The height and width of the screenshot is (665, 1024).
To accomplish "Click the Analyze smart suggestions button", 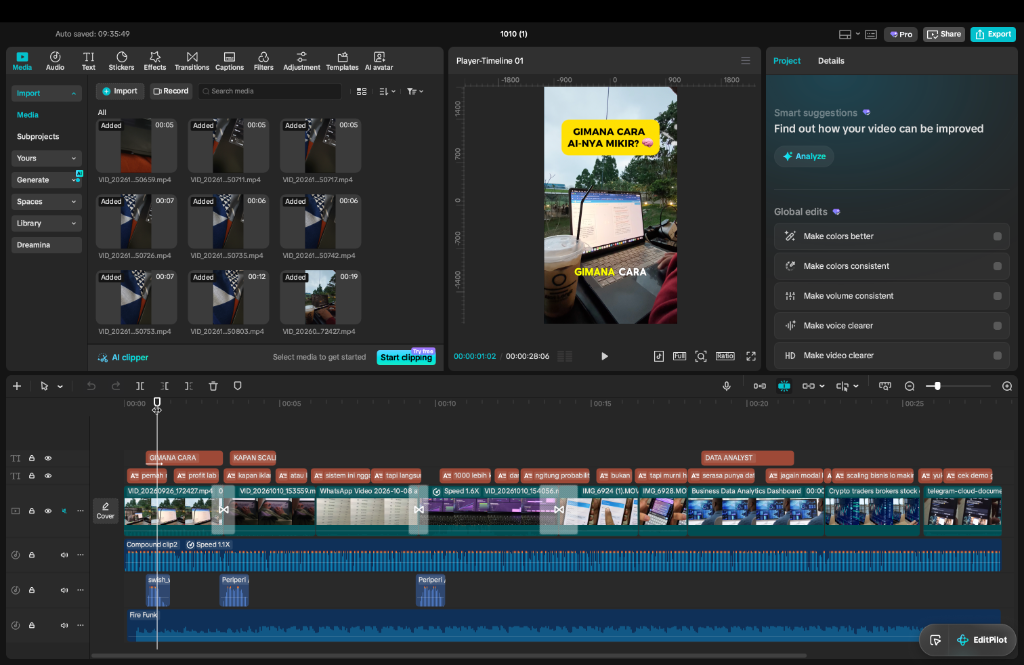I will [804, 156].
